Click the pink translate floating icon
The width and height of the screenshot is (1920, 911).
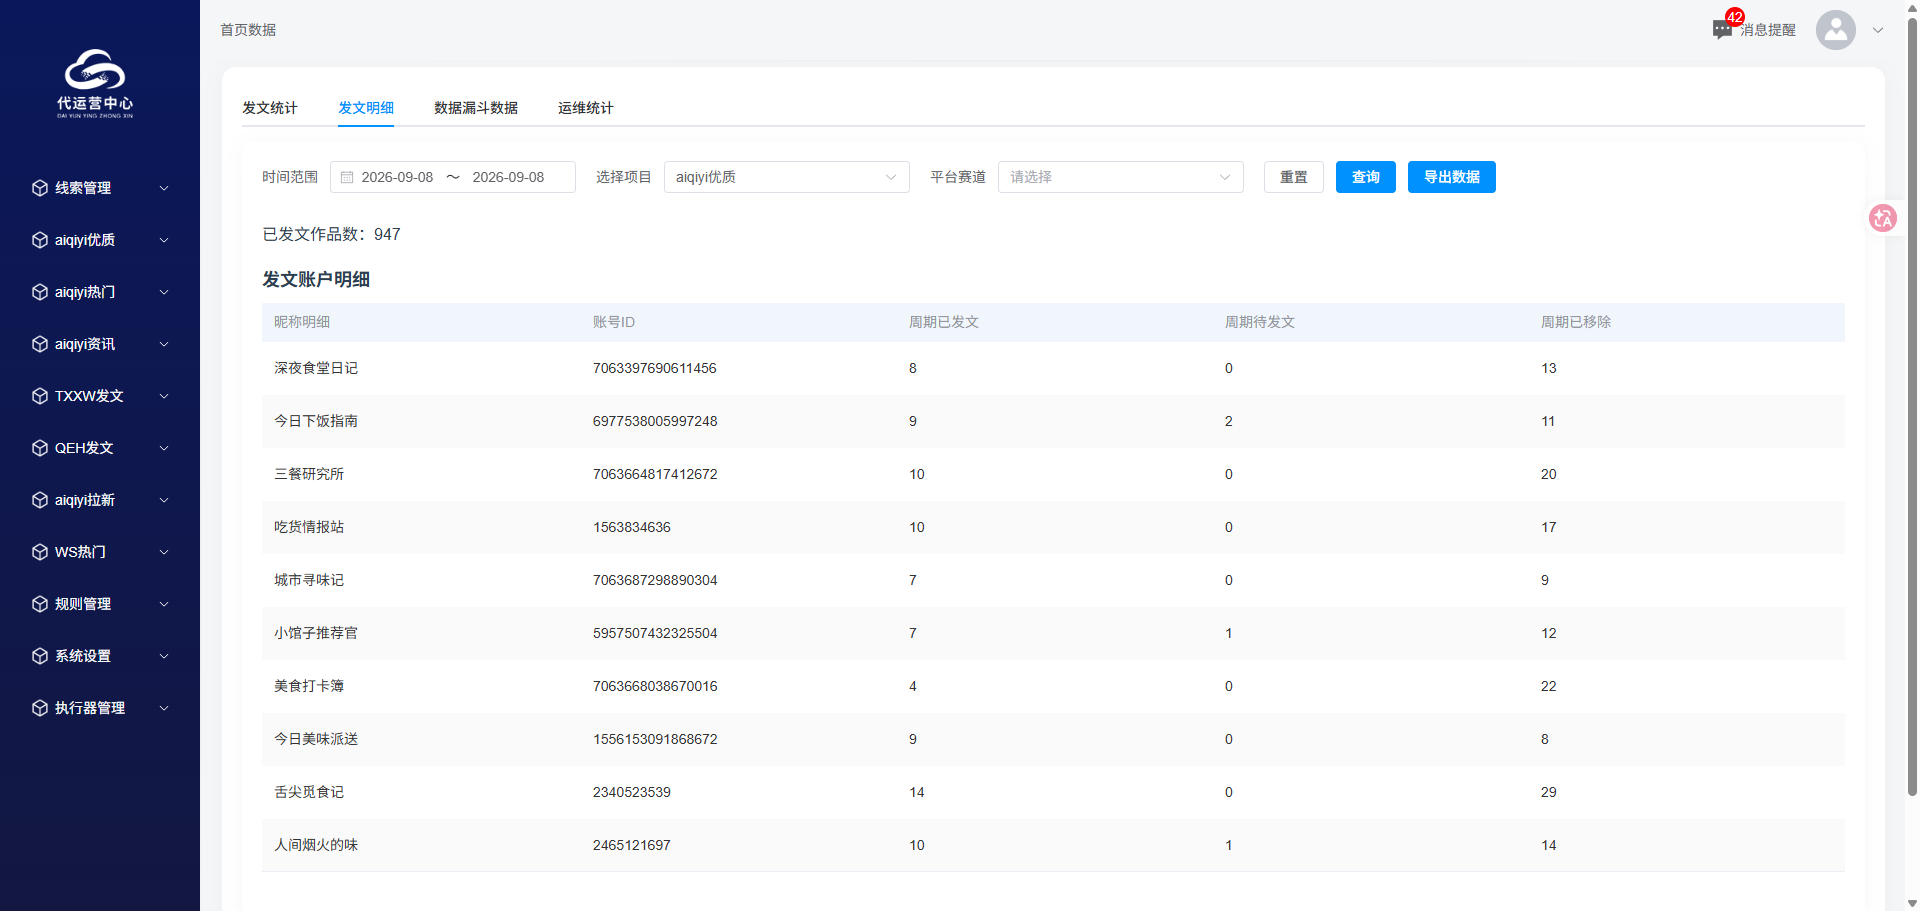pos(1883,218)
